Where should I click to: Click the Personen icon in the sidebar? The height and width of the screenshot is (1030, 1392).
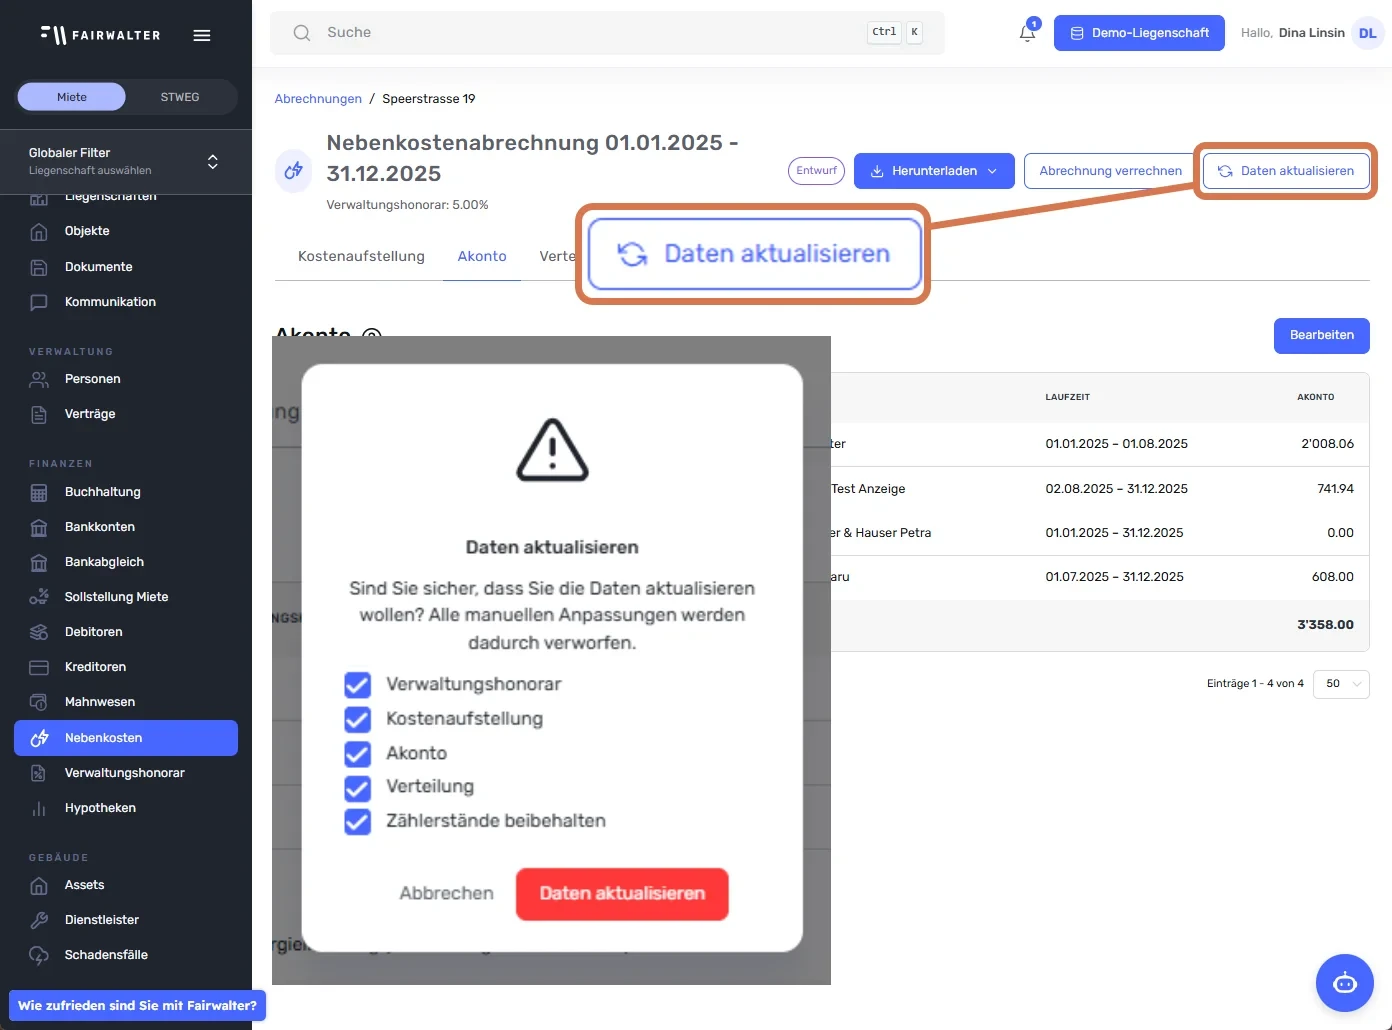(x=39, y=379)
